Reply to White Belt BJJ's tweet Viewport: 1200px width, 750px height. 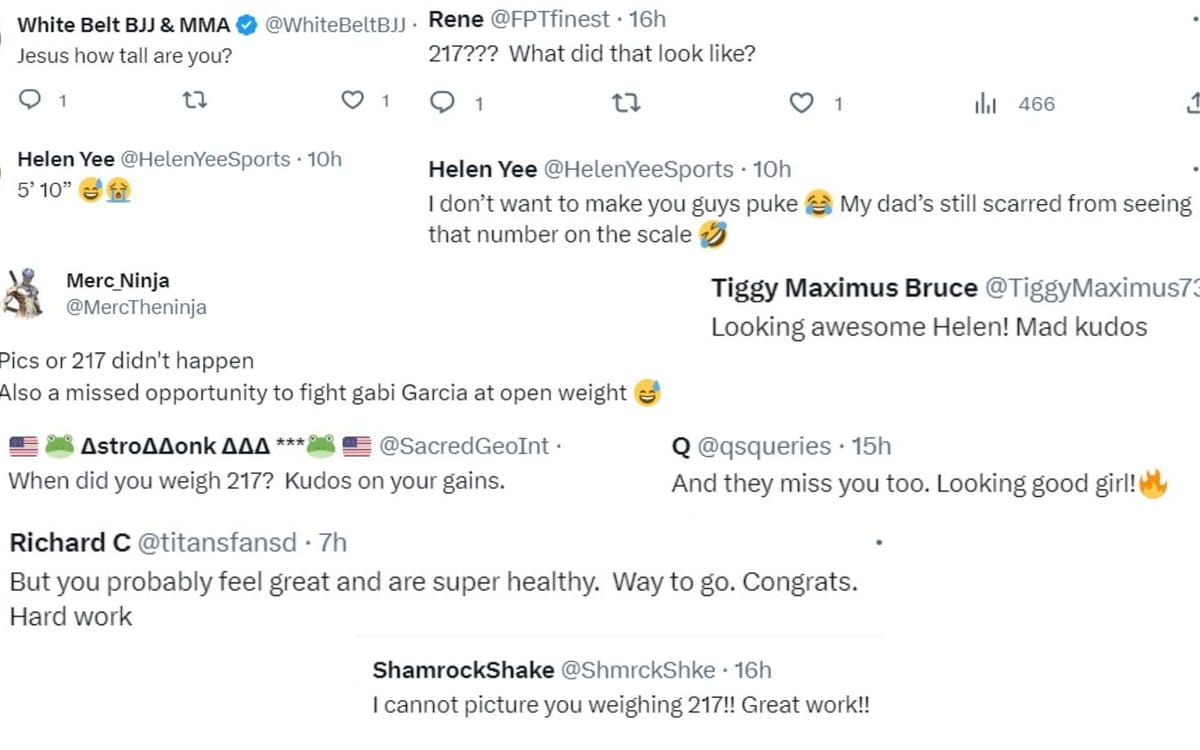(32, 100)
